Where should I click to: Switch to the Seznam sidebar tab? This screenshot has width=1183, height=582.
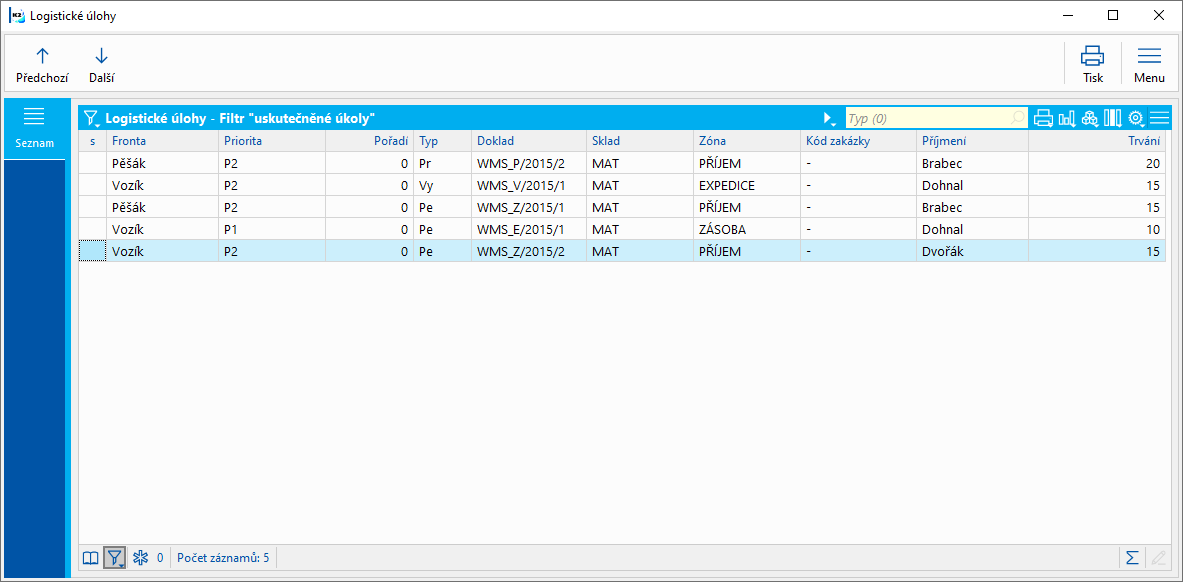(x=35, y=128)
